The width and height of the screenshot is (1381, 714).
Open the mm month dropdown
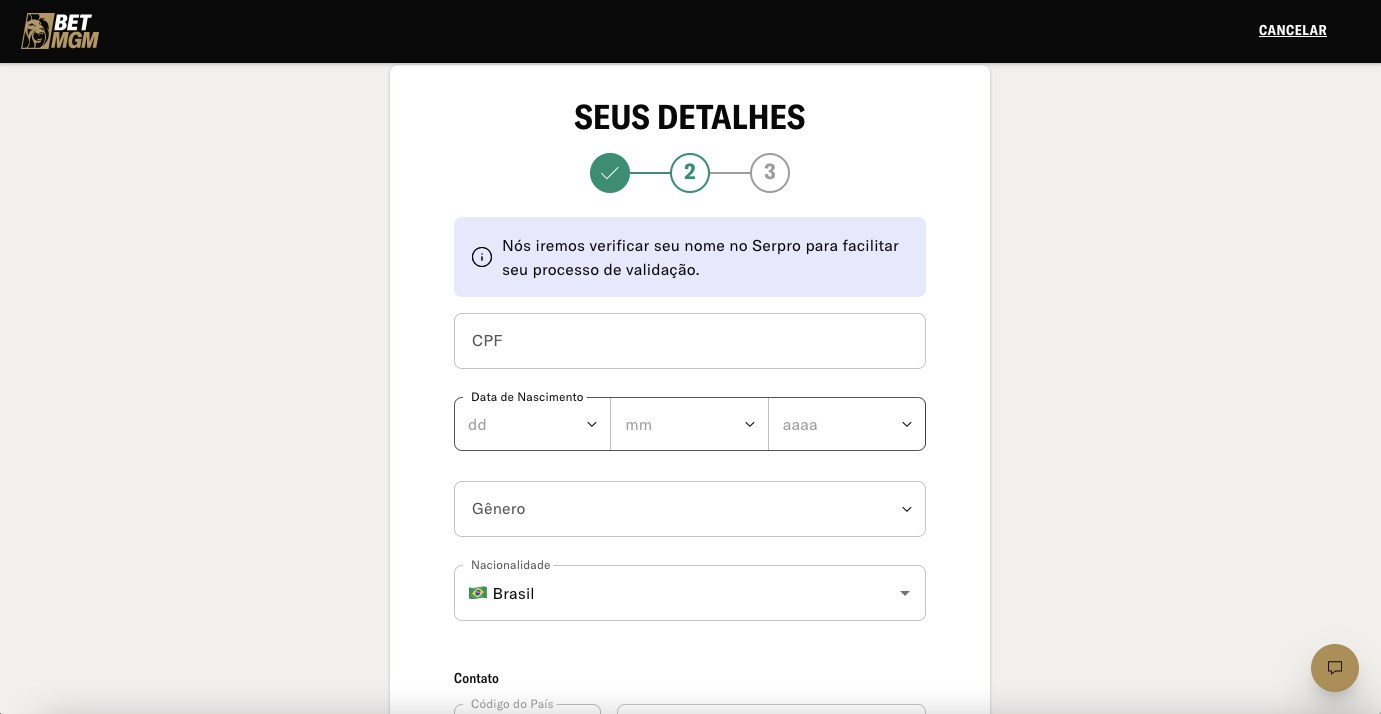pos(690,424)
